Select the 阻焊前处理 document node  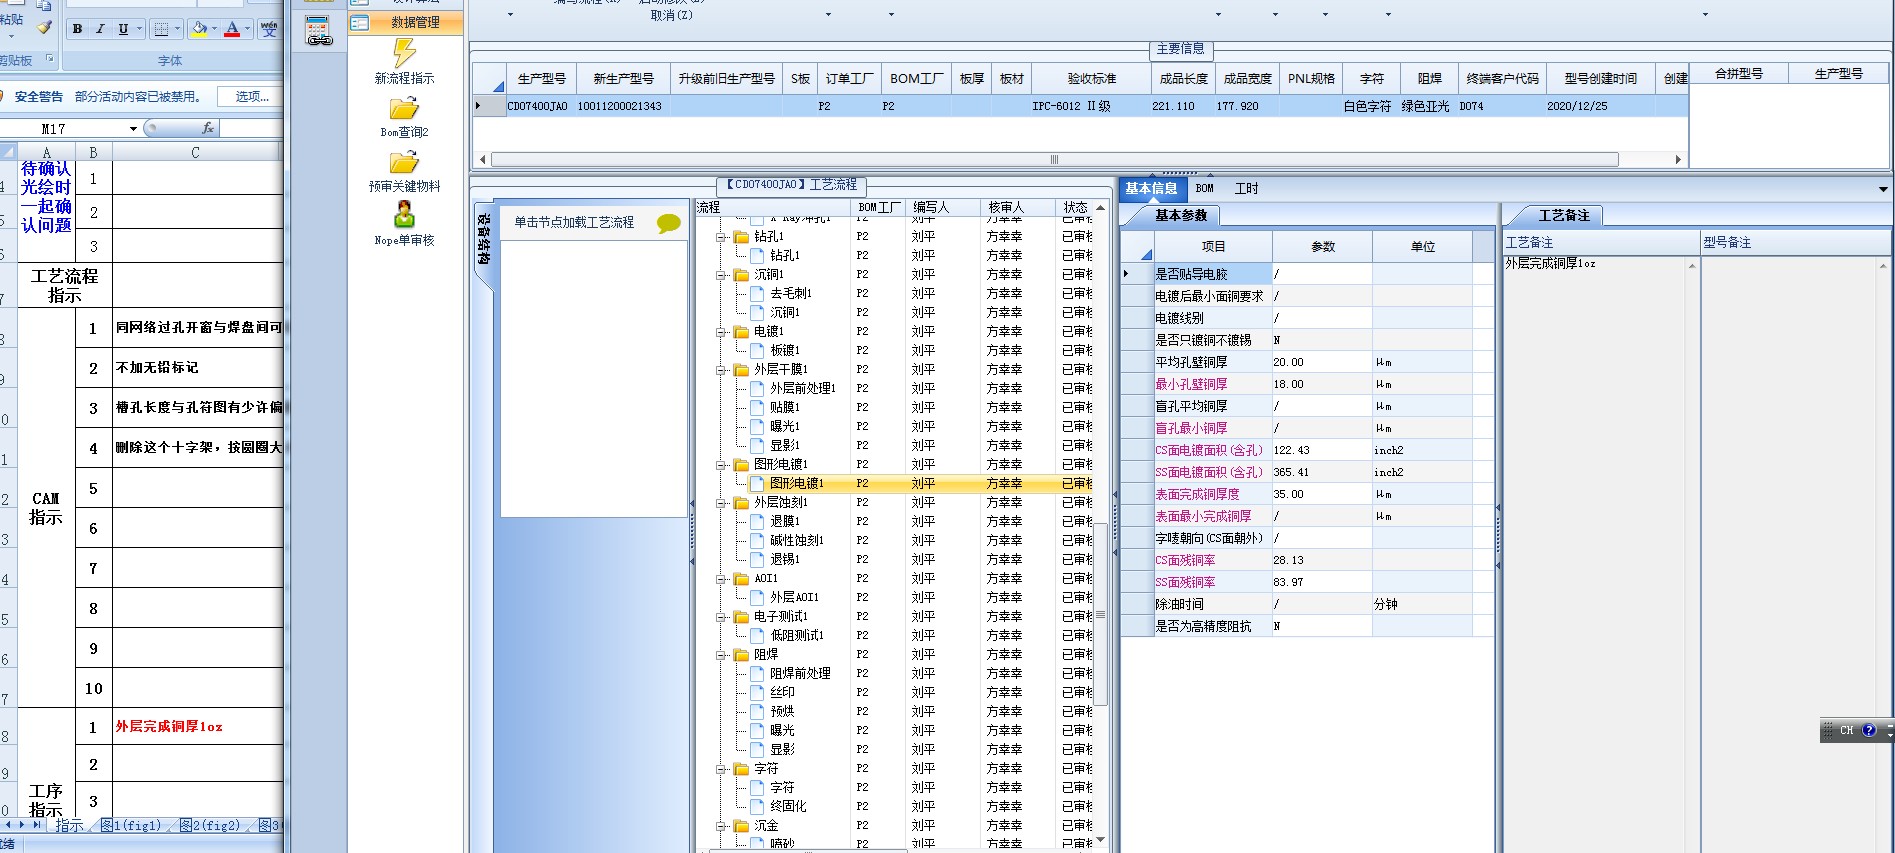pyautogui.click(x=800, y=673)
